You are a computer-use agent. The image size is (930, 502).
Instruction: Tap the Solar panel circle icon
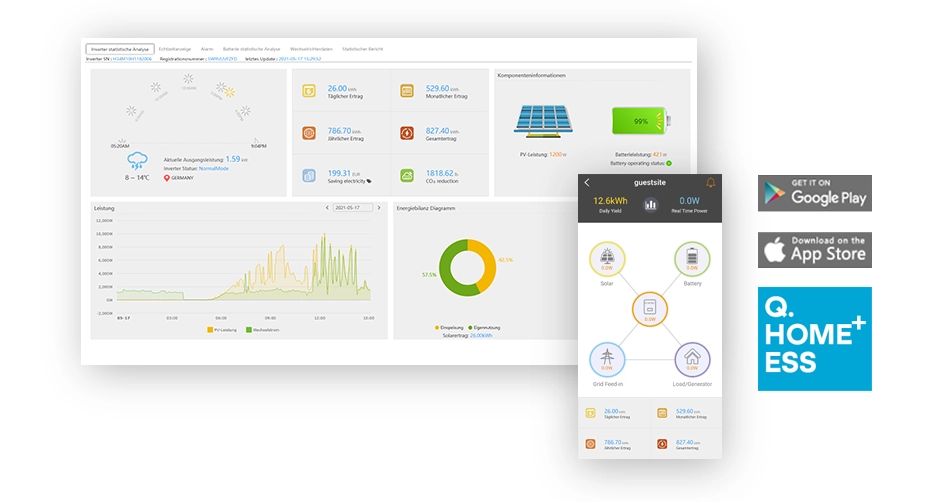607,260
